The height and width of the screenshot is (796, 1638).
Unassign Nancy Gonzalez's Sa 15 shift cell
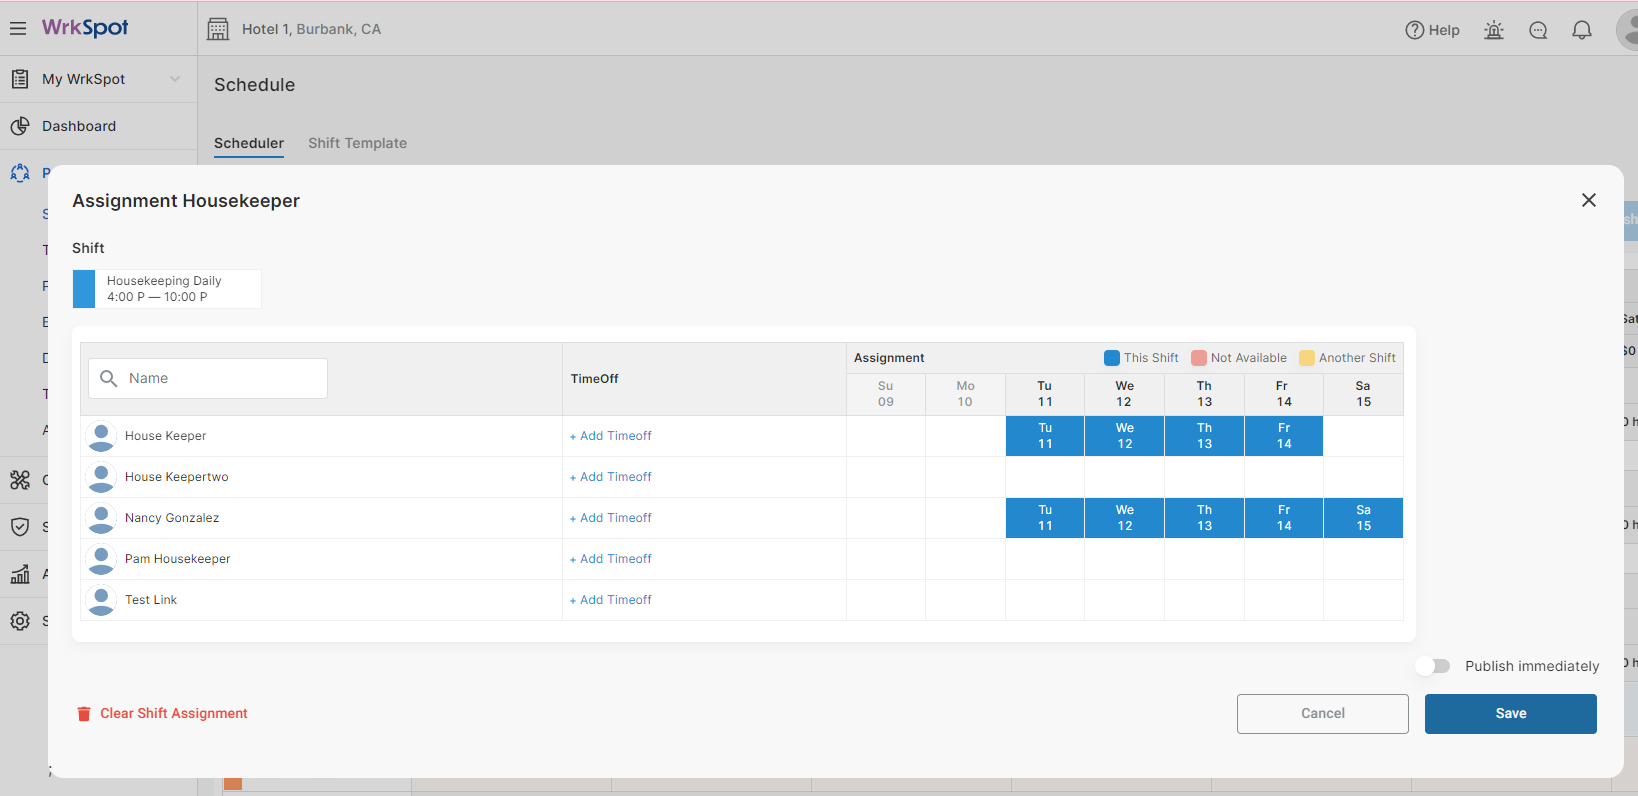pos(1363,518)
